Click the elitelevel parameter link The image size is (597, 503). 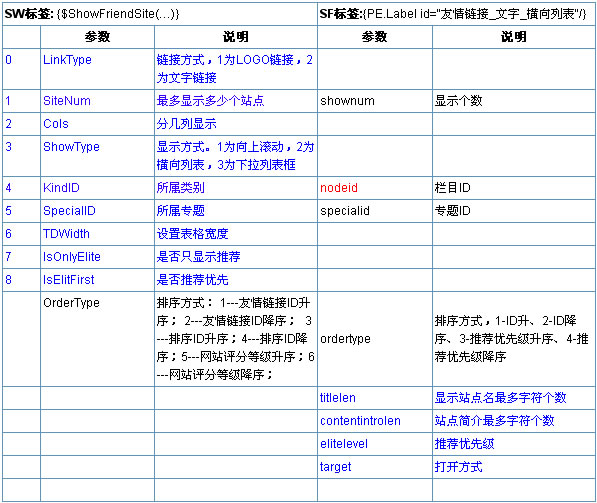pyautogui.click(x=344, y=444)
